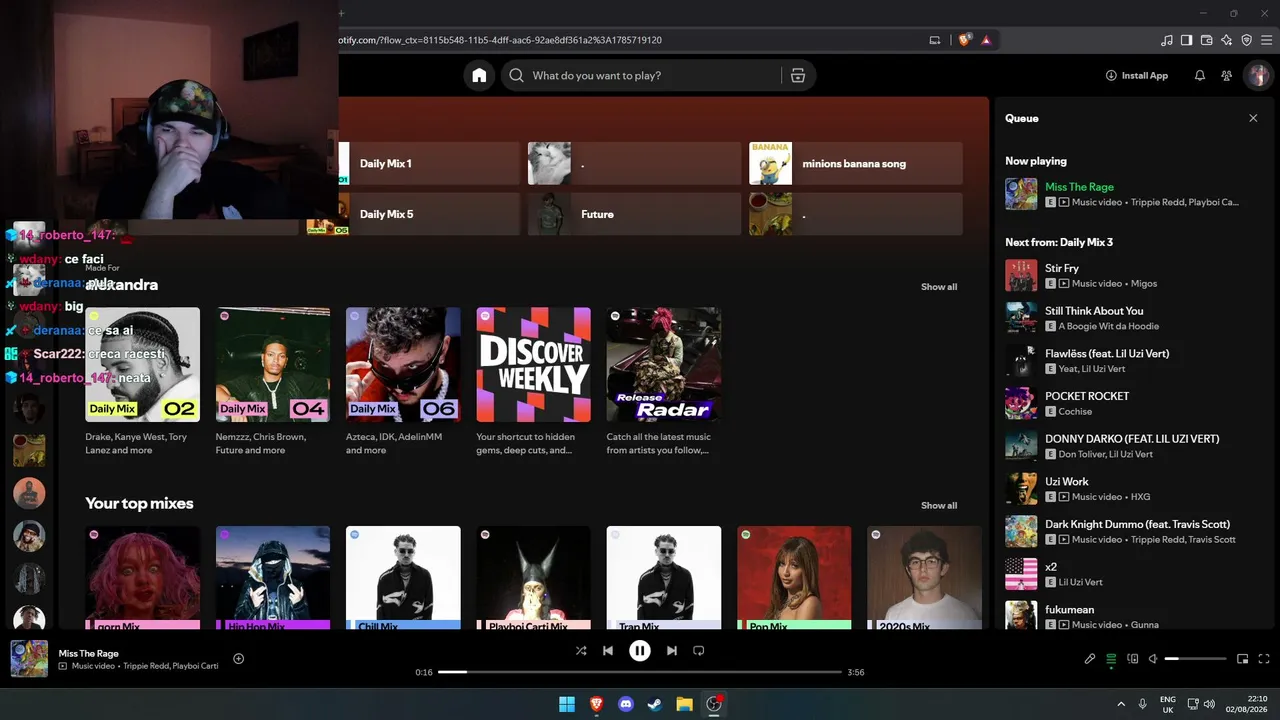Open the Daily Mix 06 playlist cover

[403, 364]
